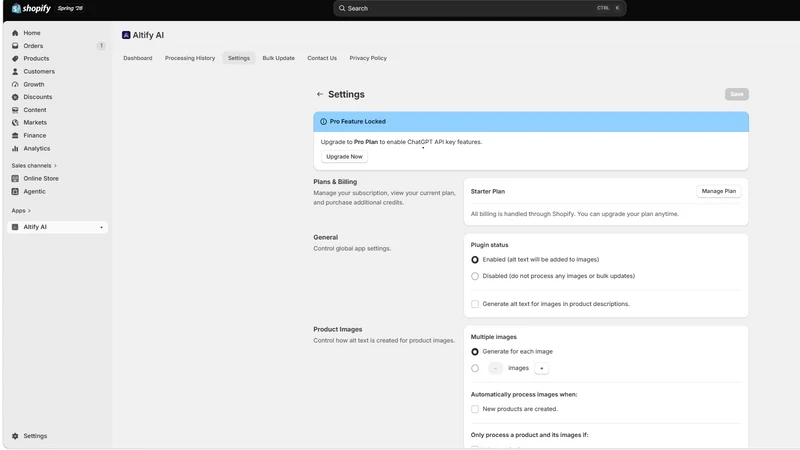
Task: Click the Orders inbox icon
Action: (x=15, y=46)
